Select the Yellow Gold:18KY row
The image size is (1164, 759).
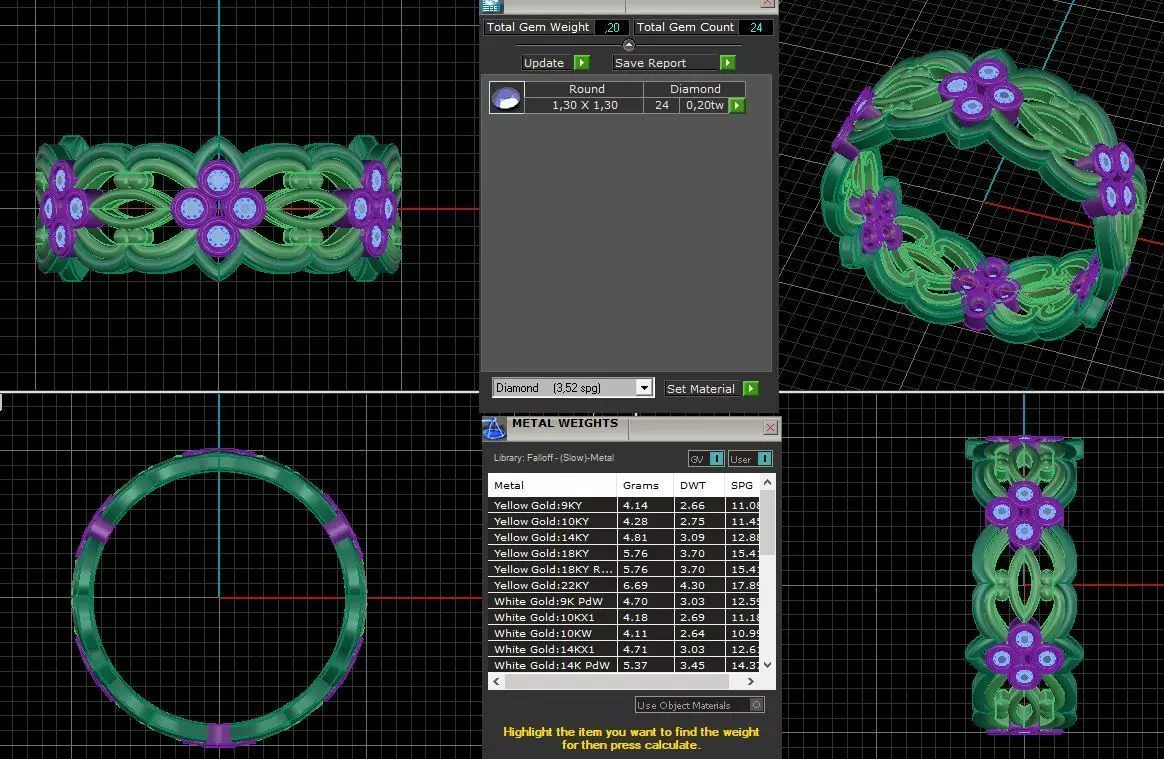pos(624,553)
